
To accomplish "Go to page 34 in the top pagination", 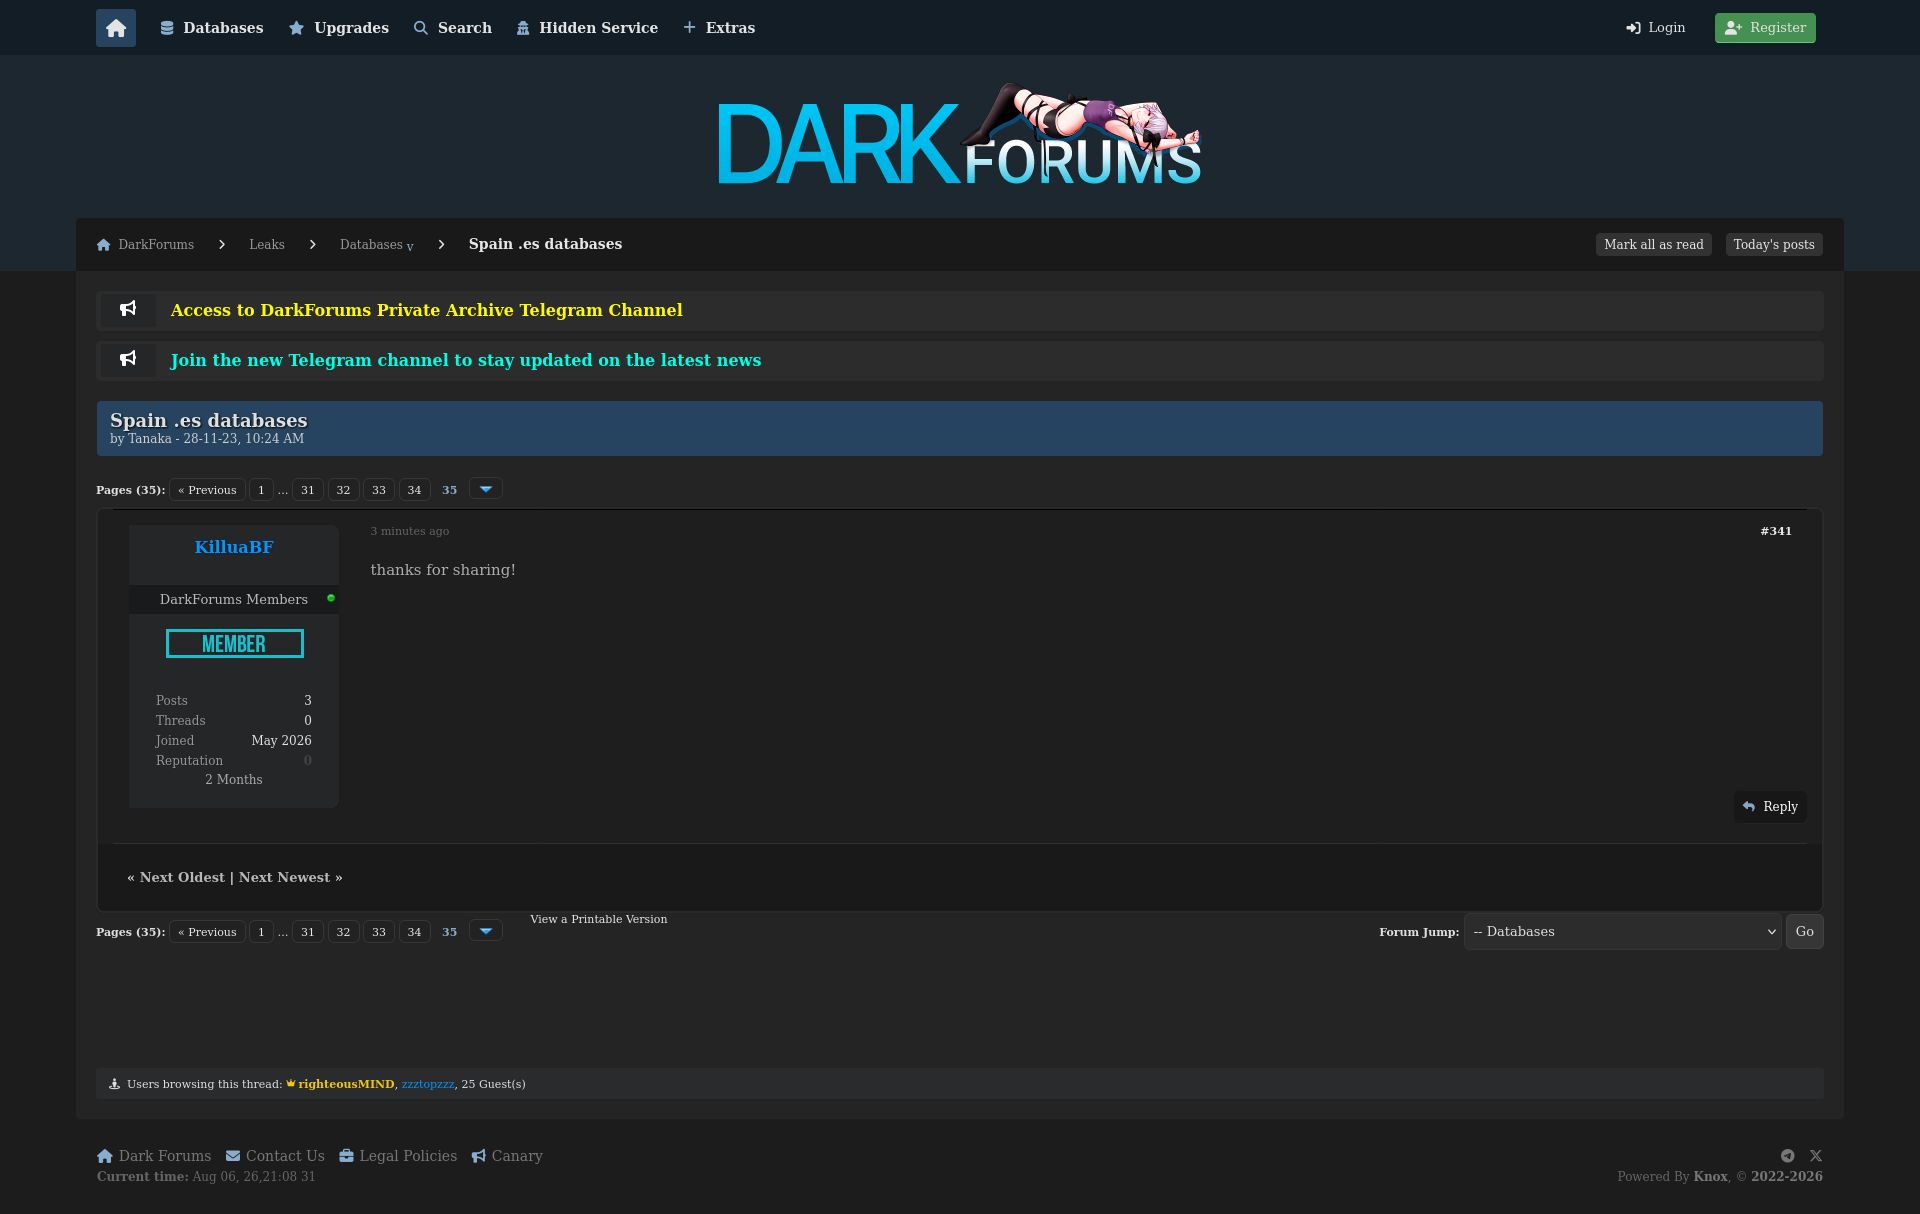I will 414,490.
